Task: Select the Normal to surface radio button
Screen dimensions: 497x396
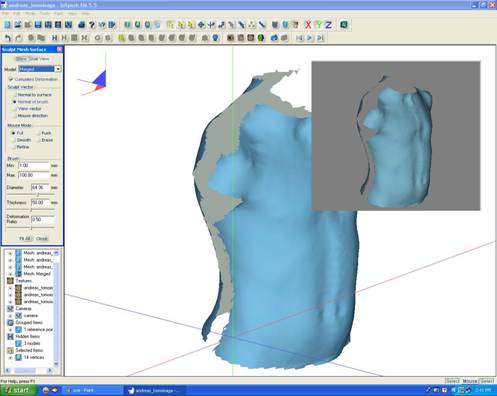Action: pyautogui.click(x=14, y=95)
